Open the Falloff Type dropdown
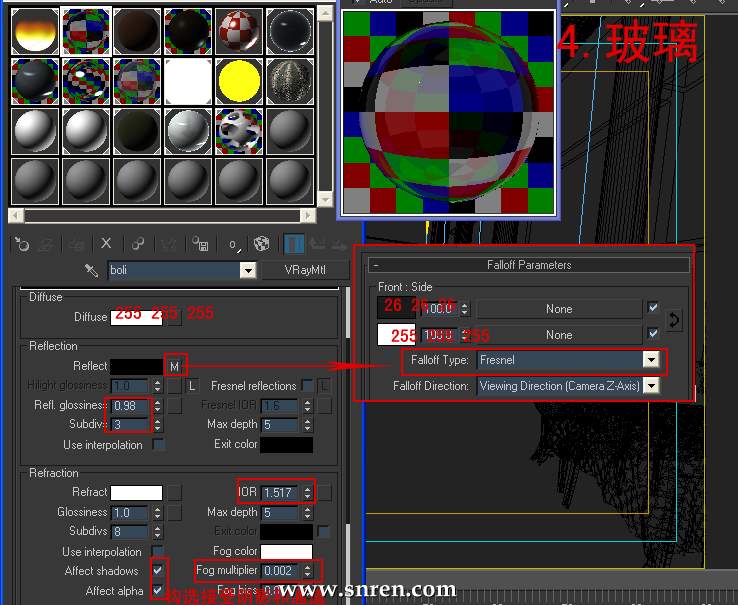Screen dimensions: 738x605 (651, 360)
